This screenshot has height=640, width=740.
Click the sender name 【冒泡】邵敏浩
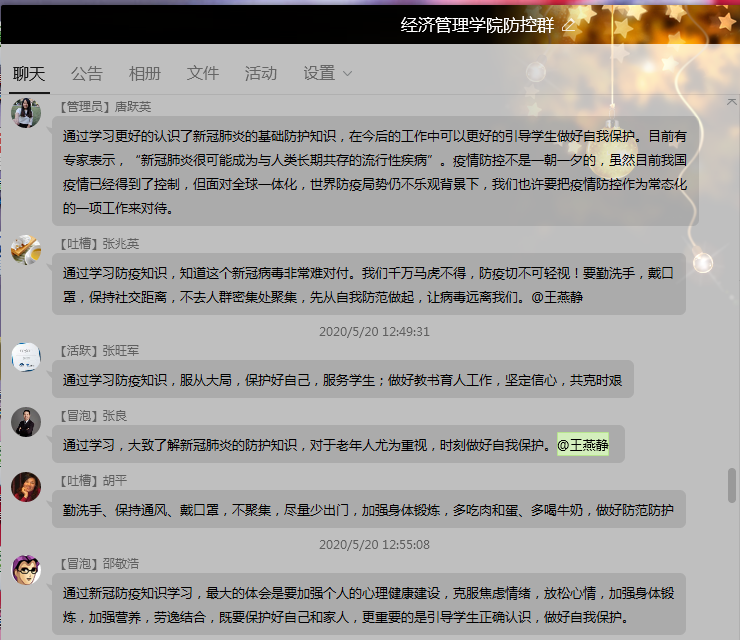coord(99,564)
